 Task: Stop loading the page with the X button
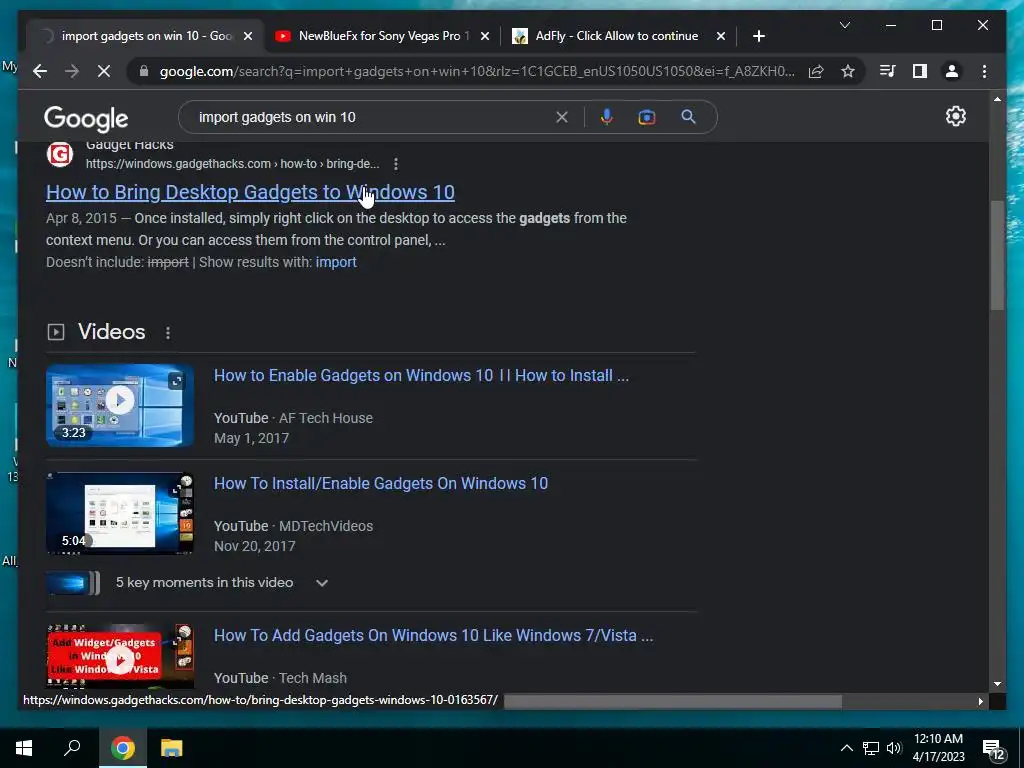pyautogui.click(x=104, y=71)
